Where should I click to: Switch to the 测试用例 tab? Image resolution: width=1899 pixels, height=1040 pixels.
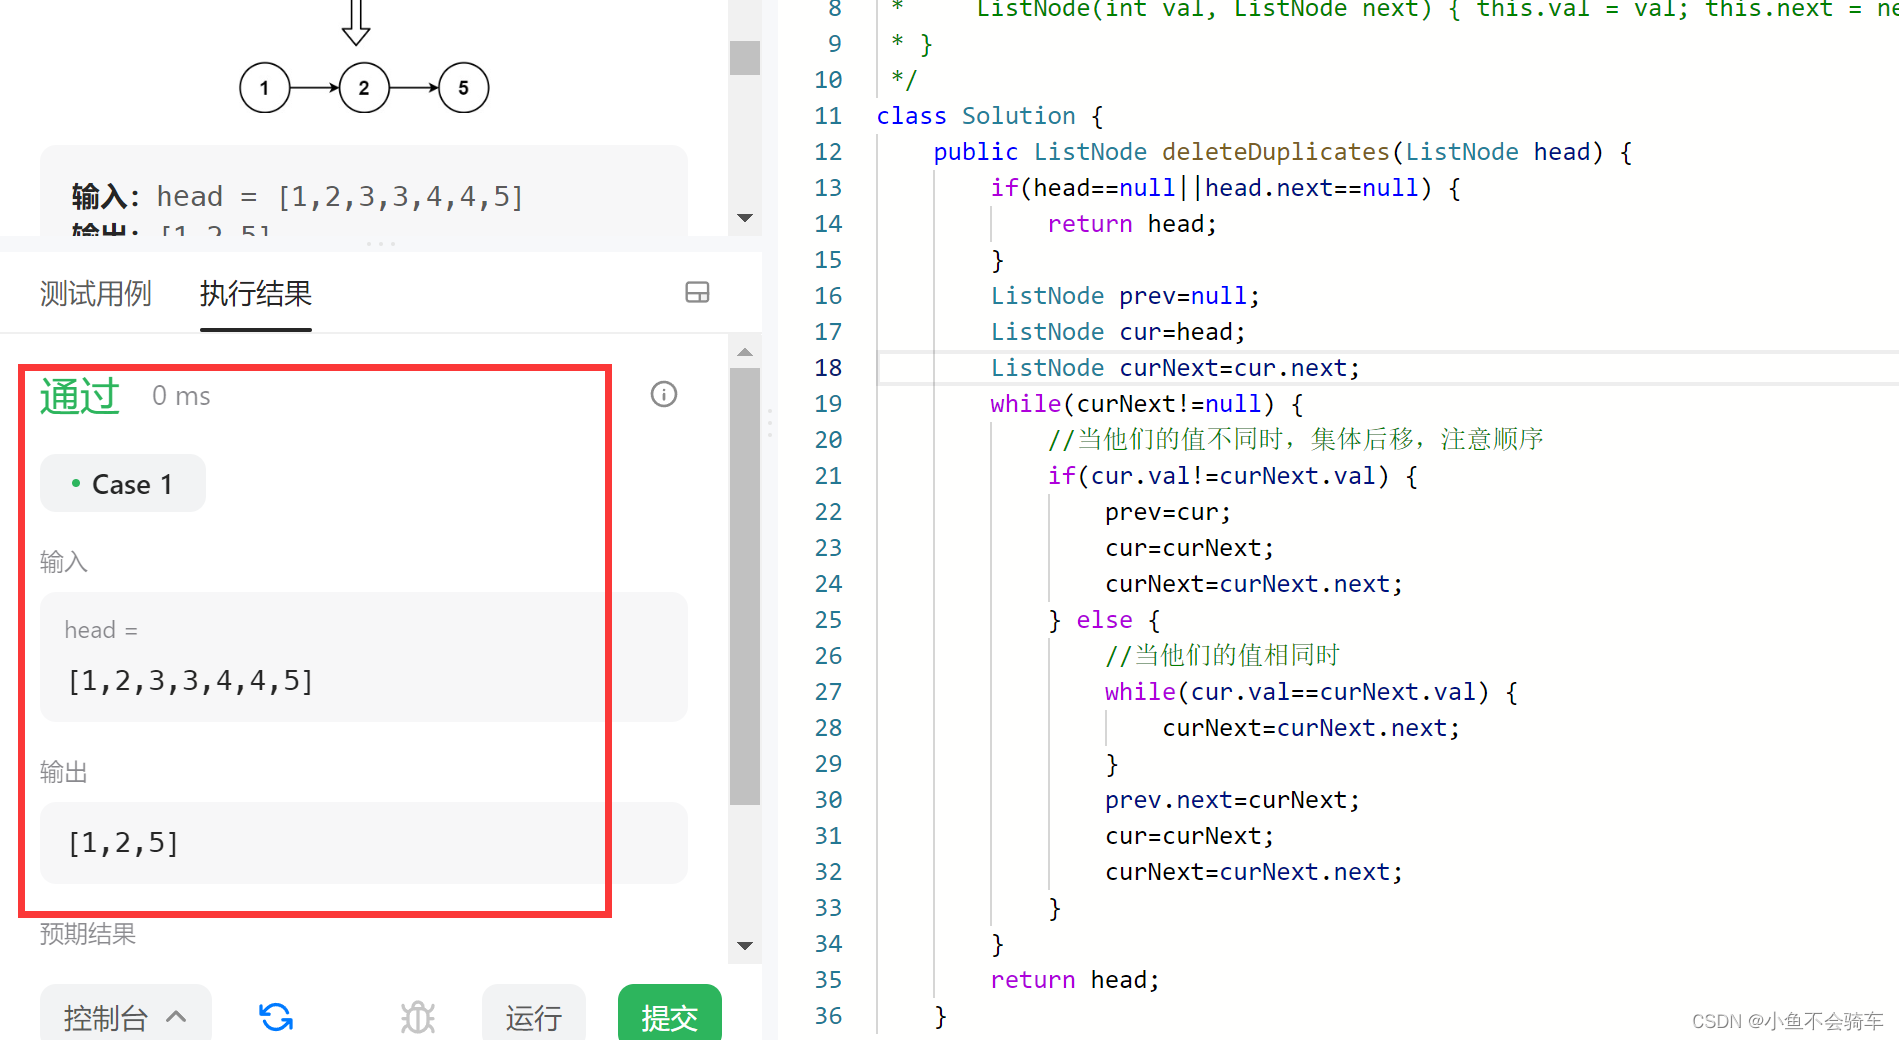pos(95,293)
